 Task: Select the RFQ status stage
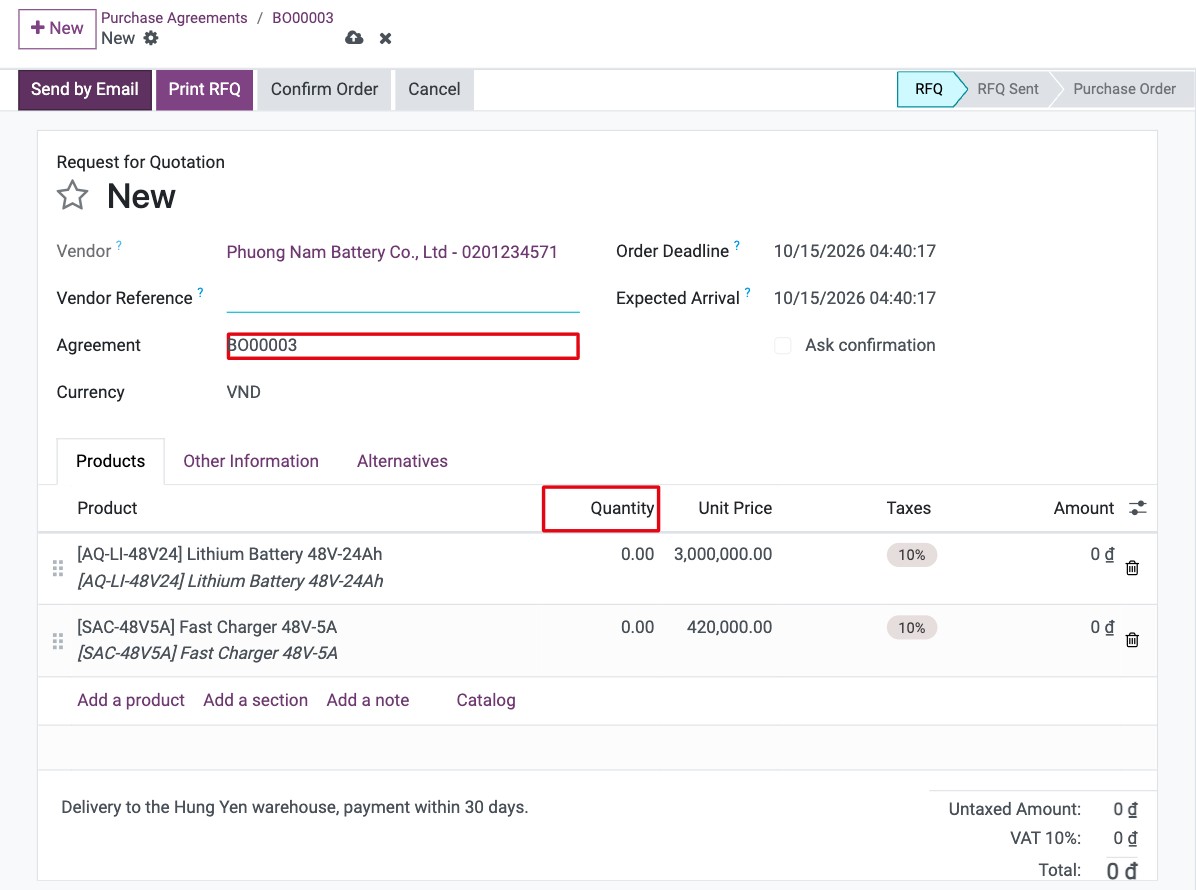928,89
